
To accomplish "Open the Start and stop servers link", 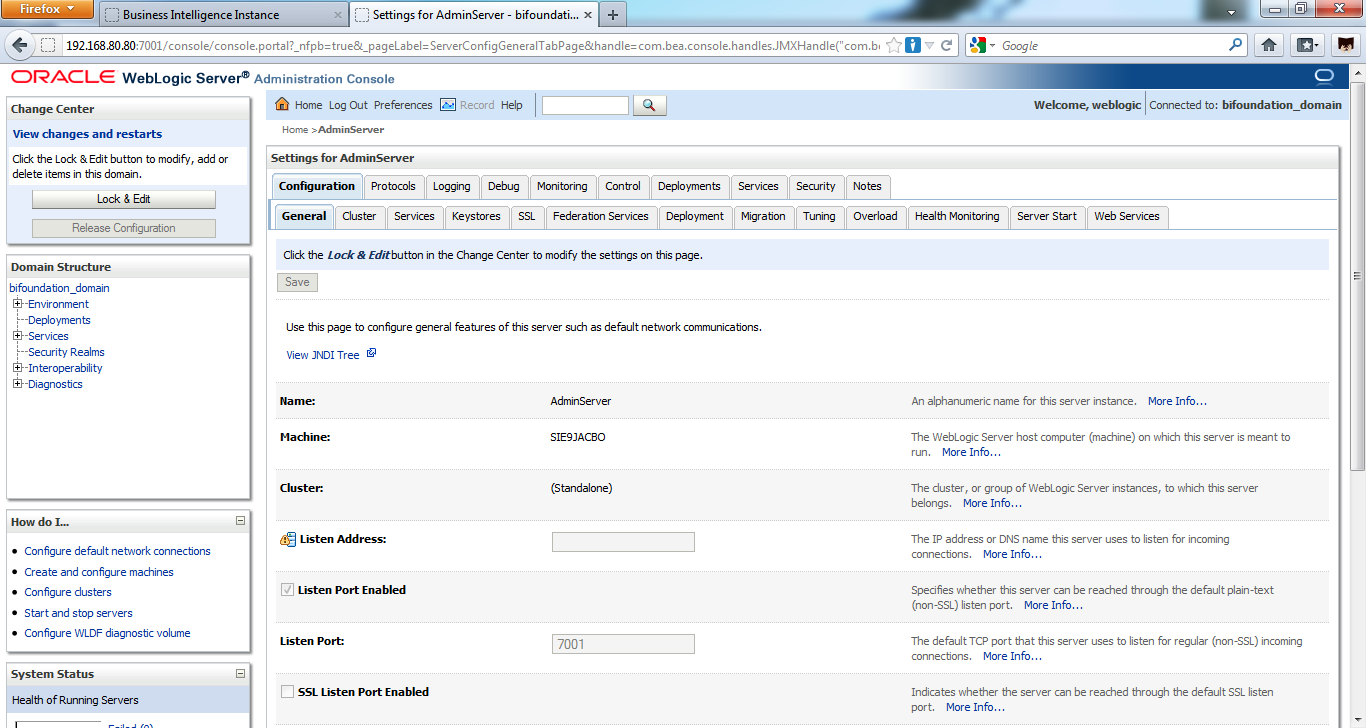I will 78,612.
